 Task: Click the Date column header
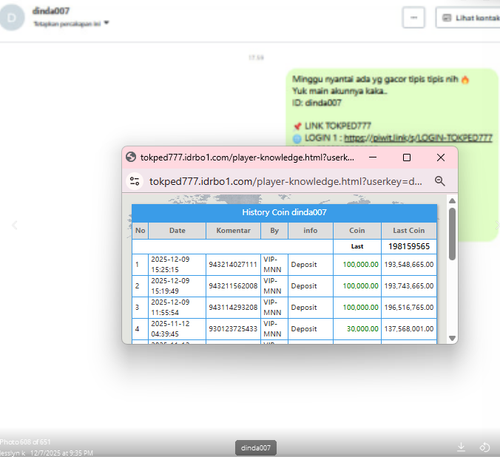click(177, 231)
